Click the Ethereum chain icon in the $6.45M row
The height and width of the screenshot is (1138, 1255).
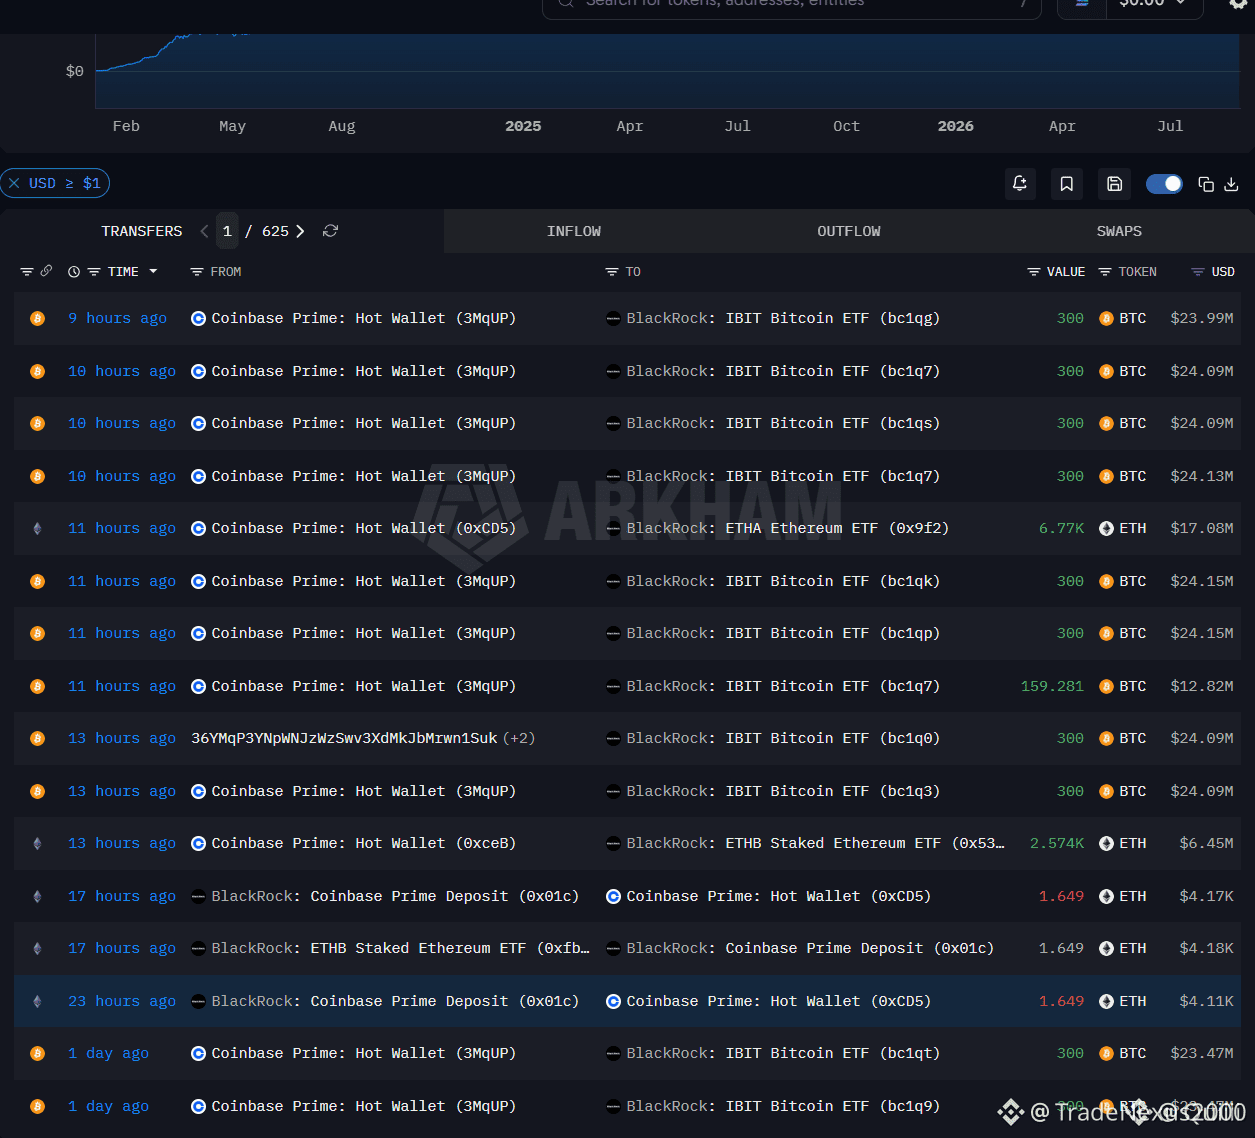(37, 844)
